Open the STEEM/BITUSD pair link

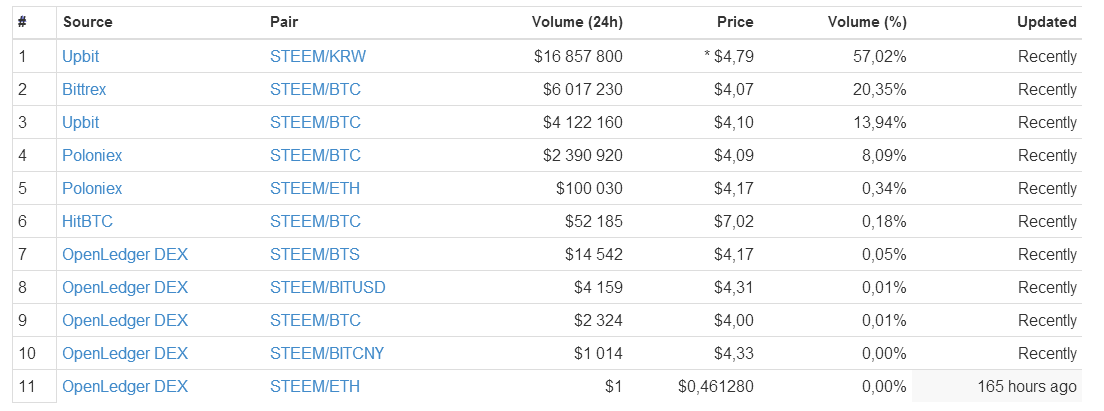(327, 287)
